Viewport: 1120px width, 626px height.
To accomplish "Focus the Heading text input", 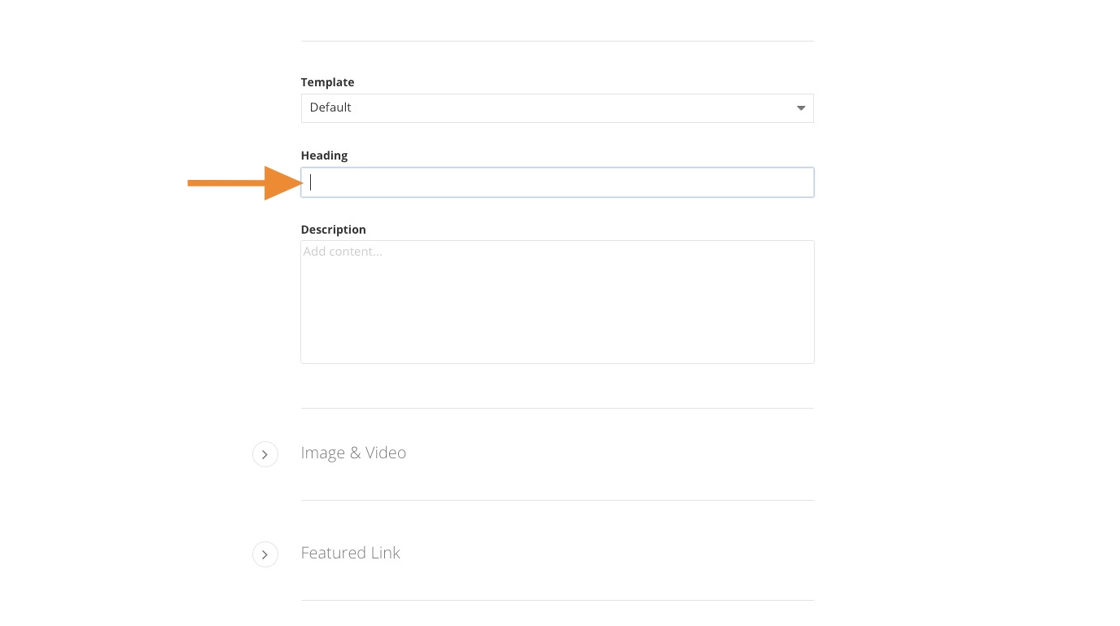I will (557, 182).
